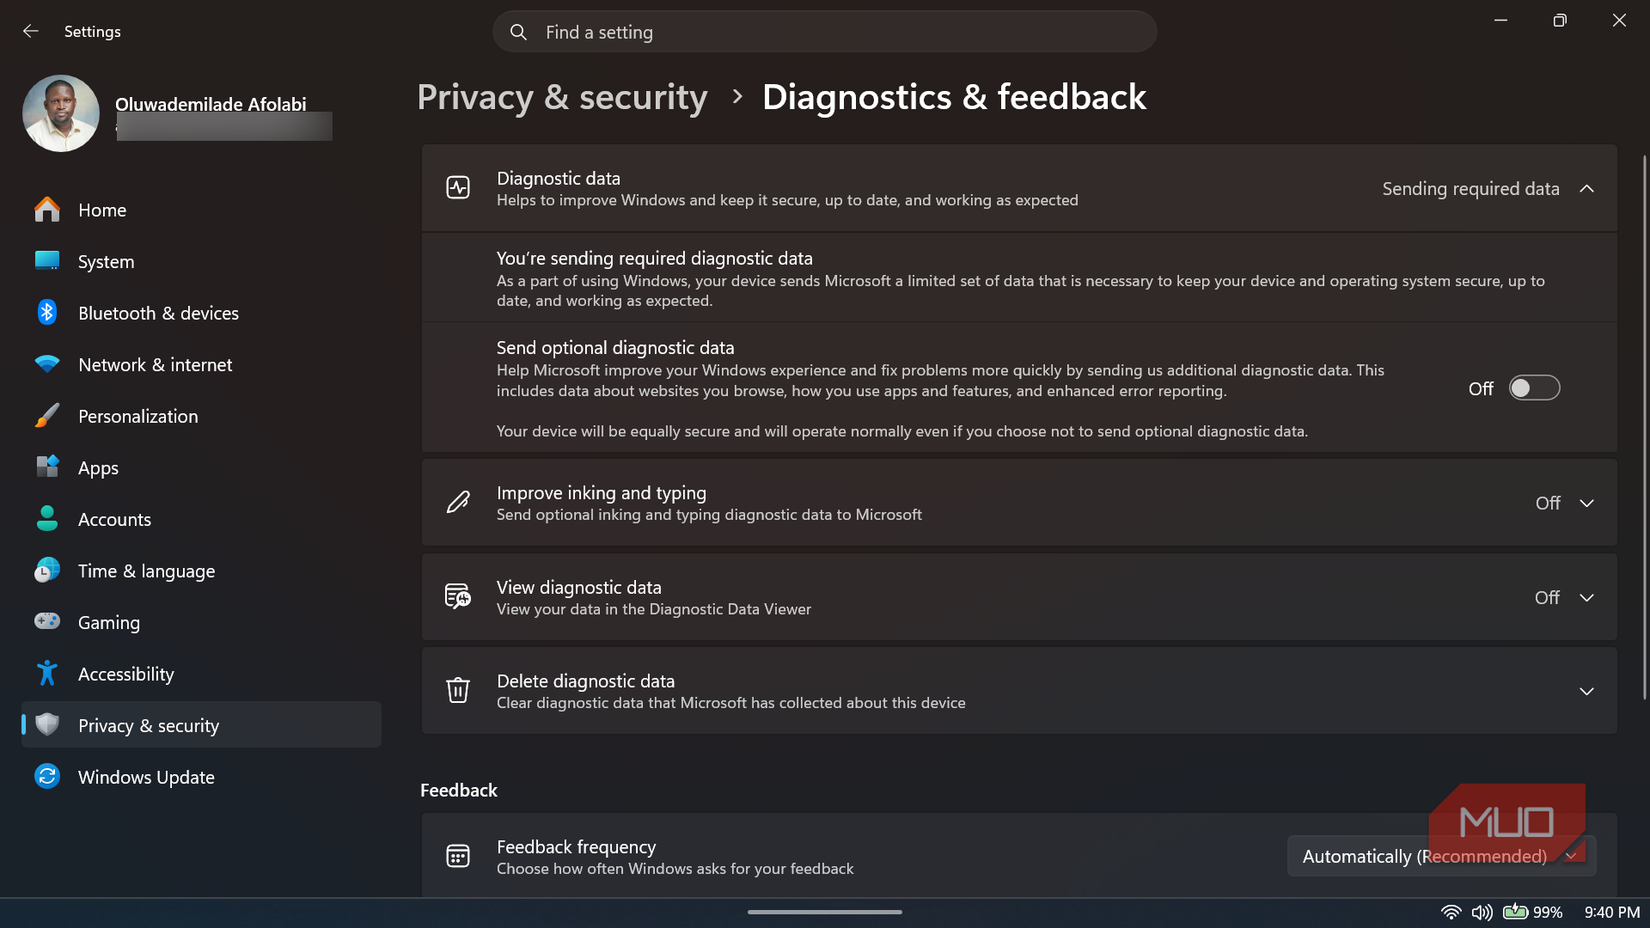Image resolution: width=1650 pixels, height=928 pixels.
Task: Click the inking and typing pen icon
Action: pyautogui.click(x=458, y=502)
